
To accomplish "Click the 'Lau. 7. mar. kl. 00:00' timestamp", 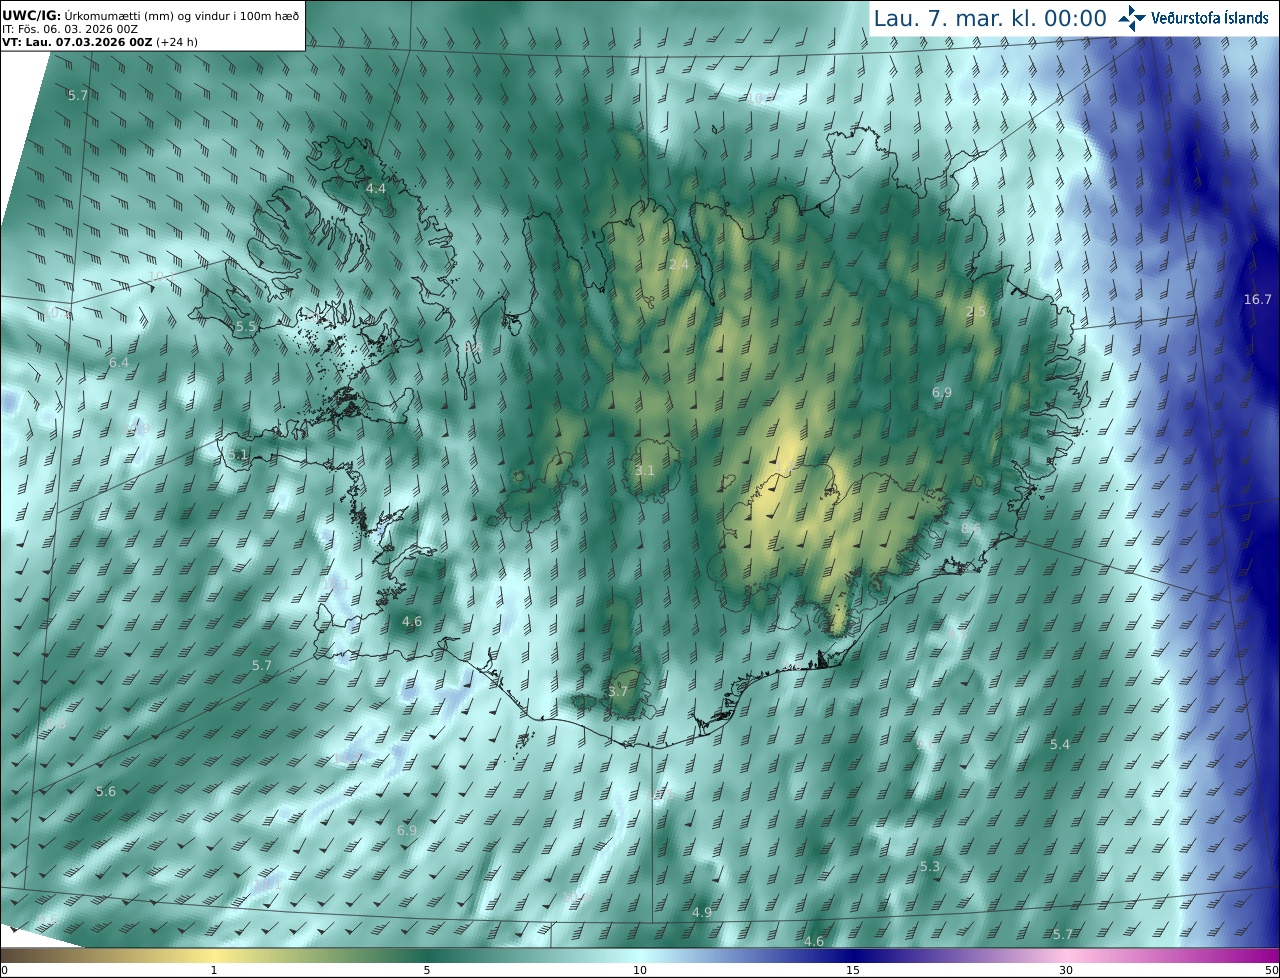I will click(x=990, y=18).
